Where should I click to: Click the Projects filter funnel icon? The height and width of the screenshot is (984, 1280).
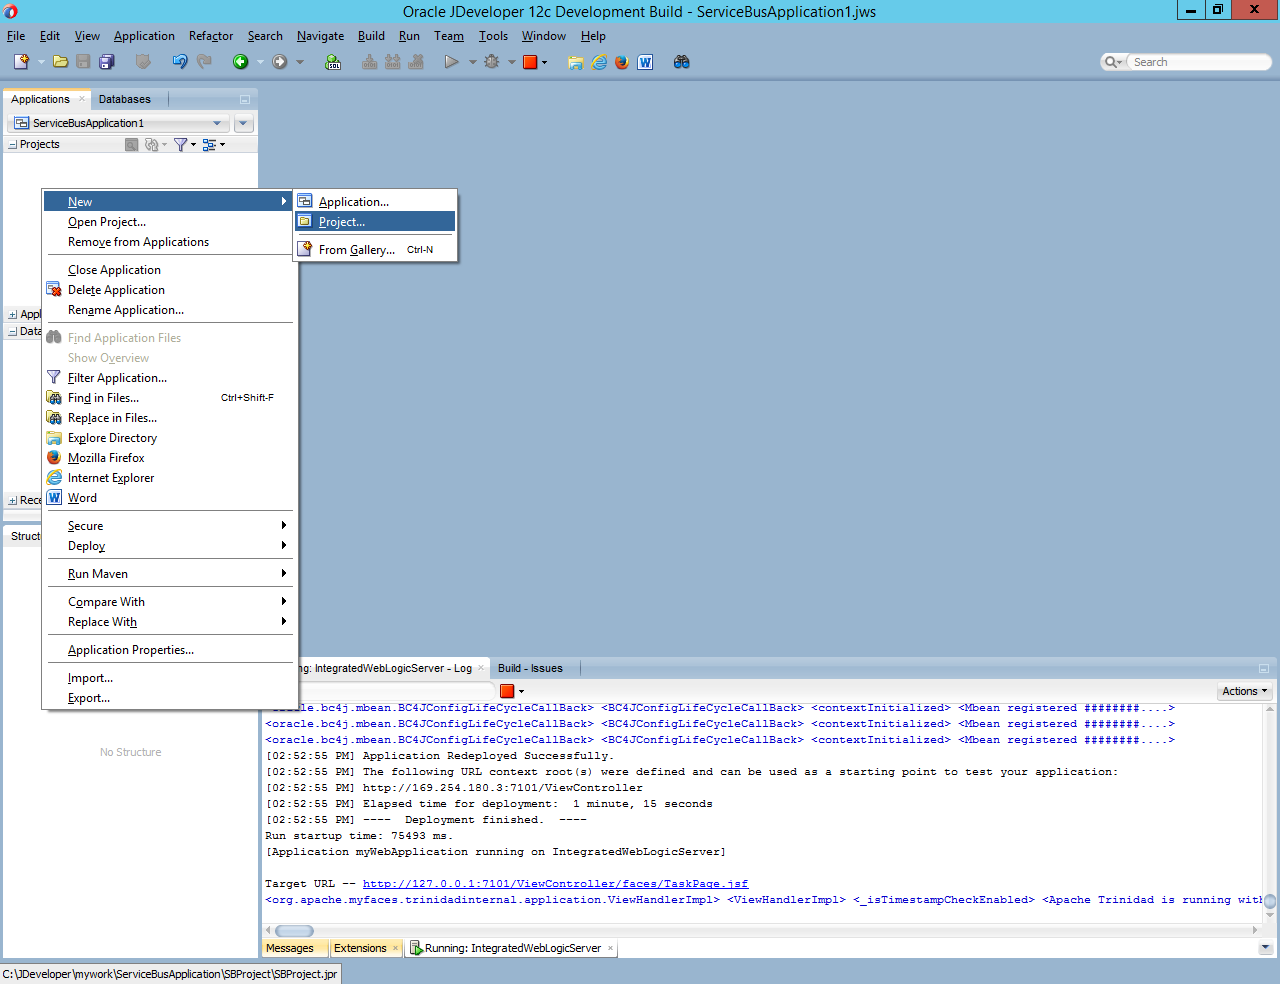point(180,144)
